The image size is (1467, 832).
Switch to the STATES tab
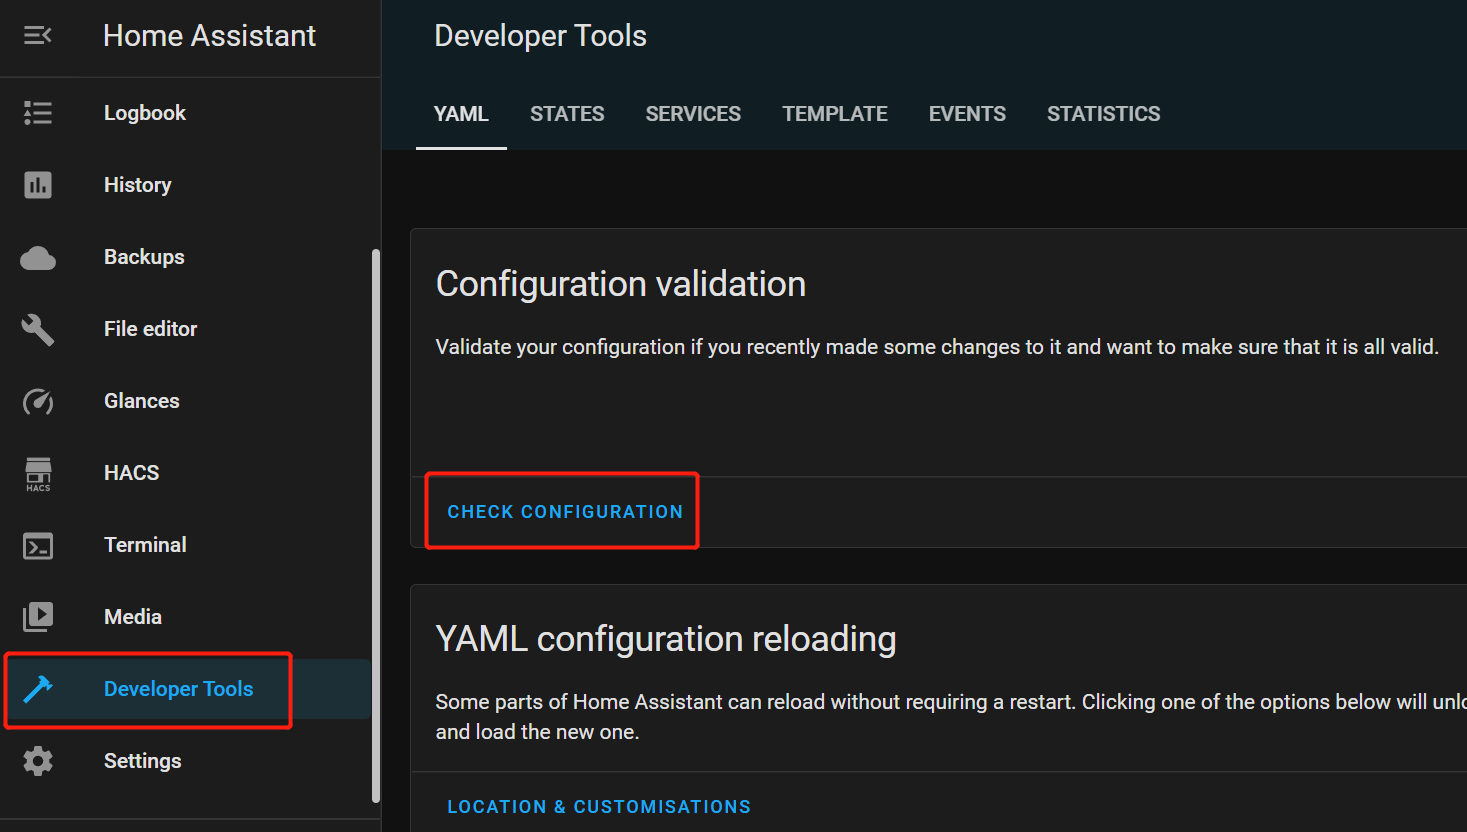[567, 114]
